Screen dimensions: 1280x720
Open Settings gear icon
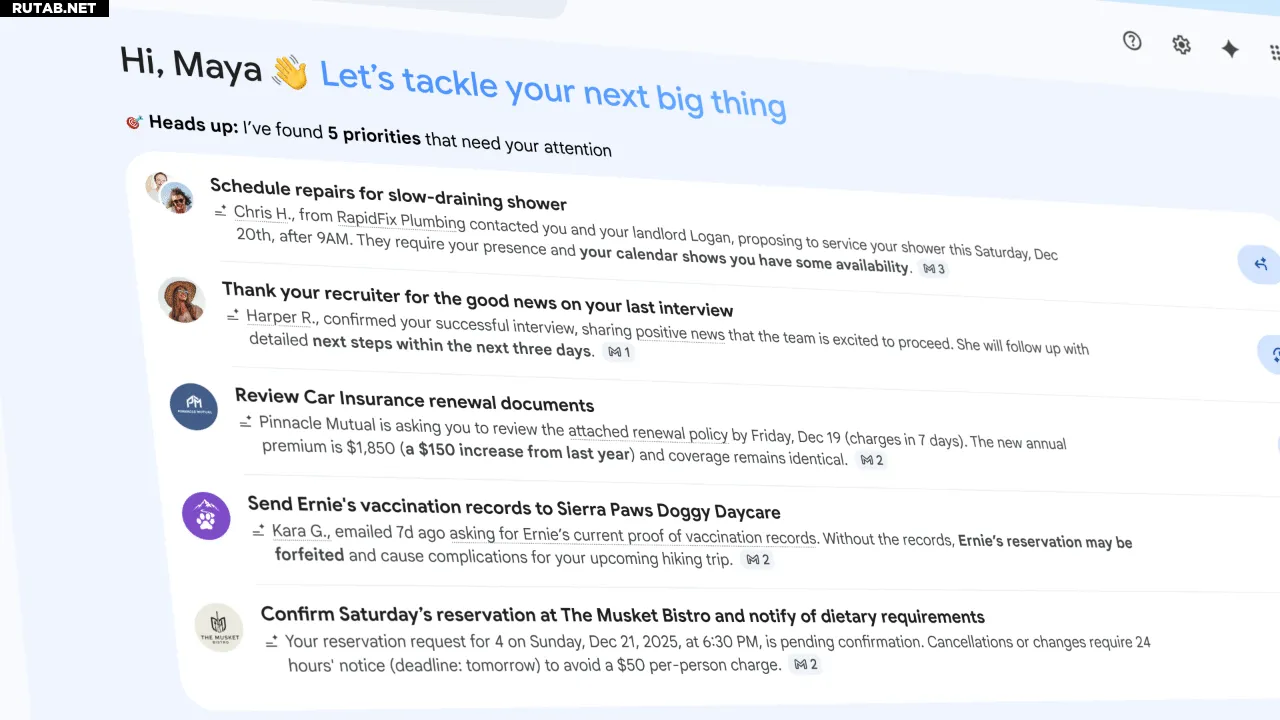pos(1181,45)
